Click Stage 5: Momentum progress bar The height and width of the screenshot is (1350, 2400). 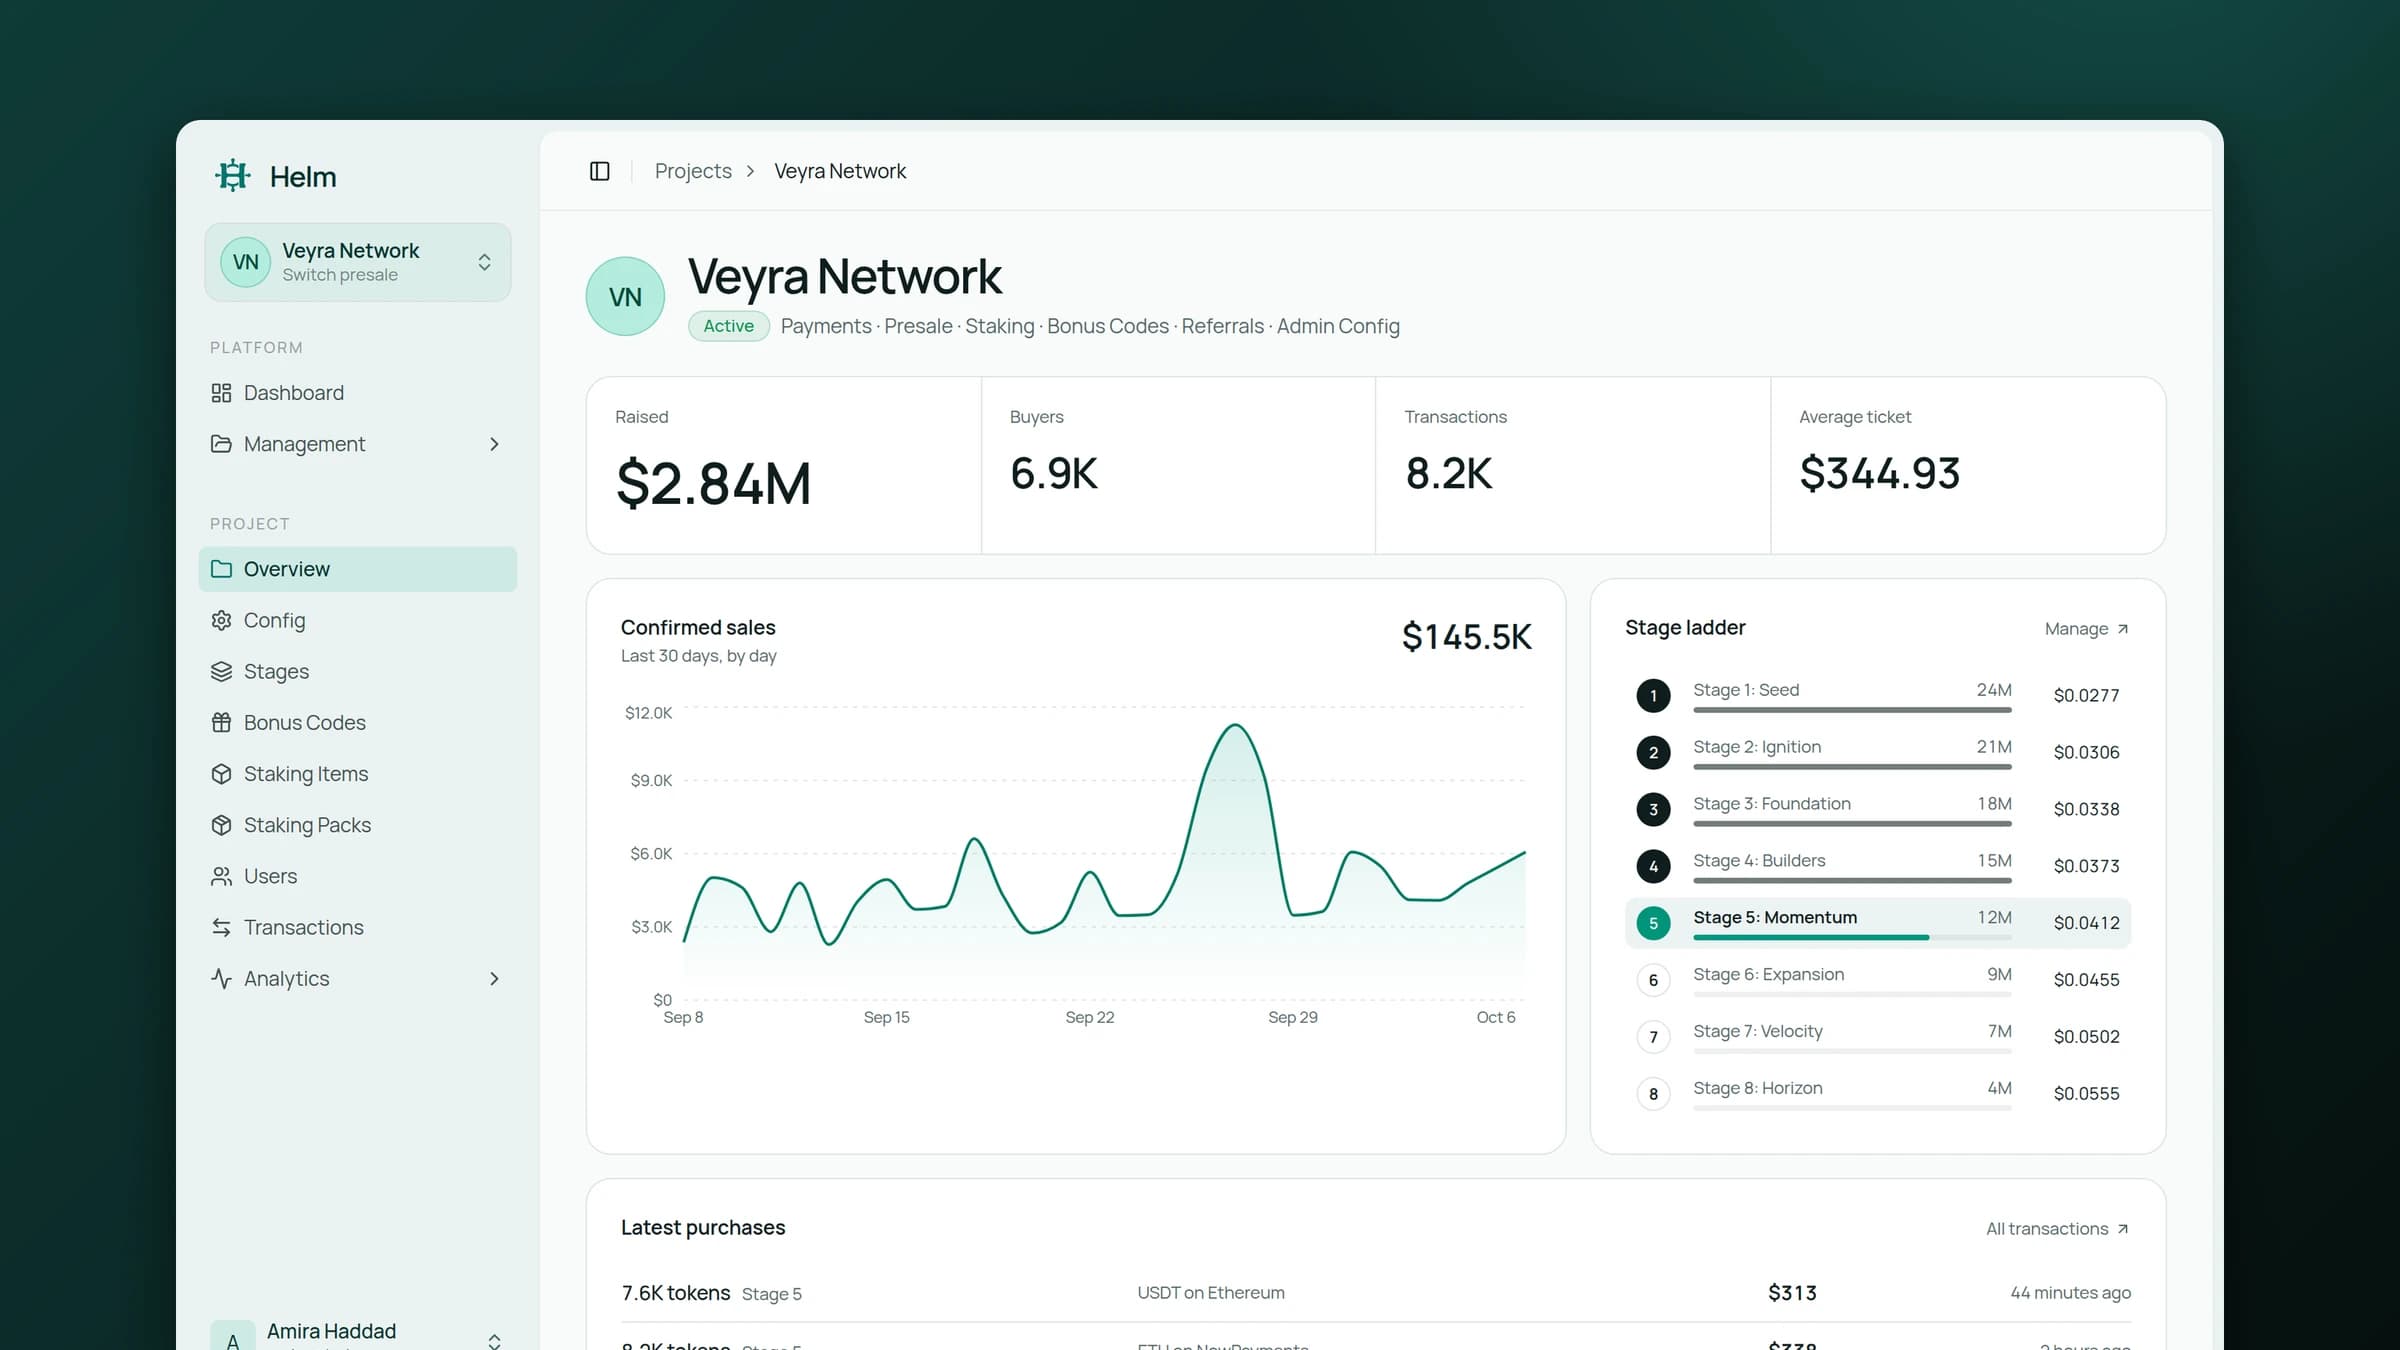(1852, 937)
